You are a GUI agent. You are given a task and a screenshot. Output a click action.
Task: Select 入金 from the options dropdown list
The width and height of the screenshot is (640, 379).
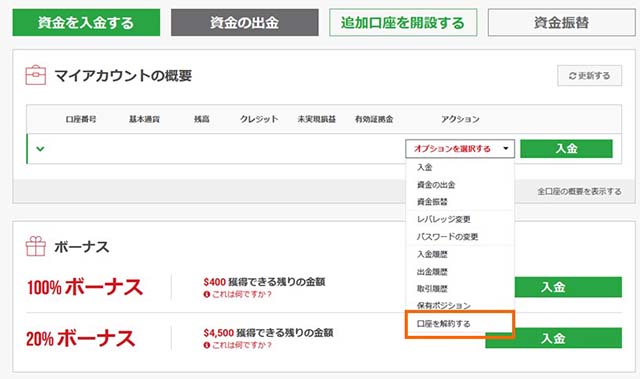(424, 167)
